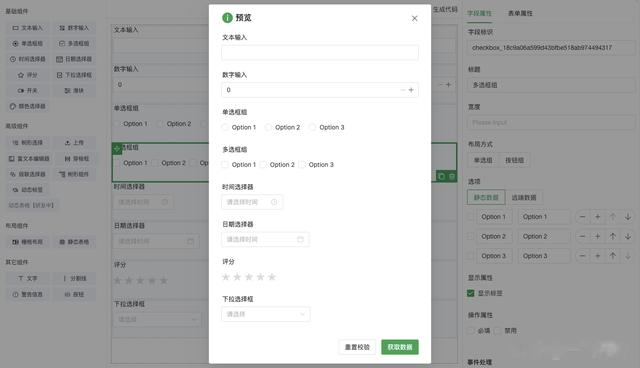Open the 时间选择器 time picker in preview
640x368 pixels.
pyautogui.click(x=252, y=202)
